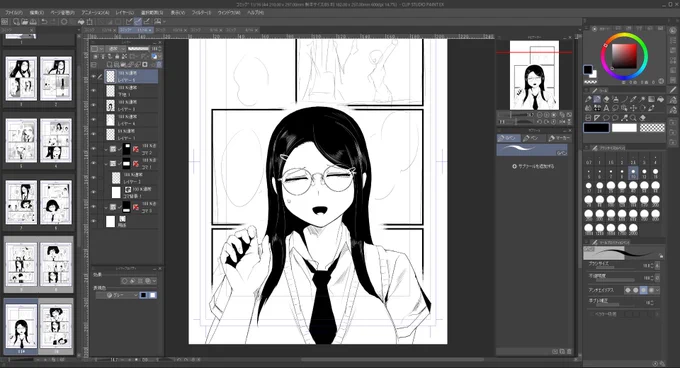
Task: Toggle visibility of コマ 2 frame folder
Action: pos(94,149)
